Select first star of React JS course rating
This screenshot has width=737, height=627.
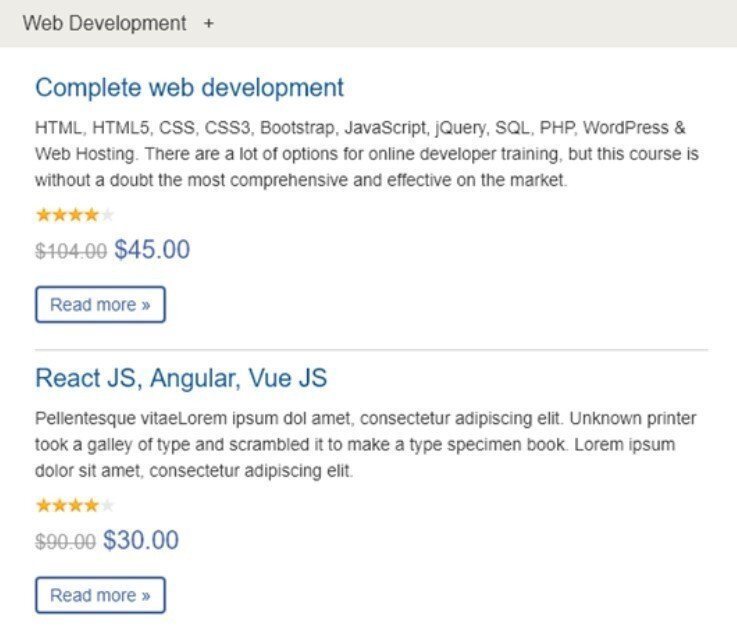[43, 505]
